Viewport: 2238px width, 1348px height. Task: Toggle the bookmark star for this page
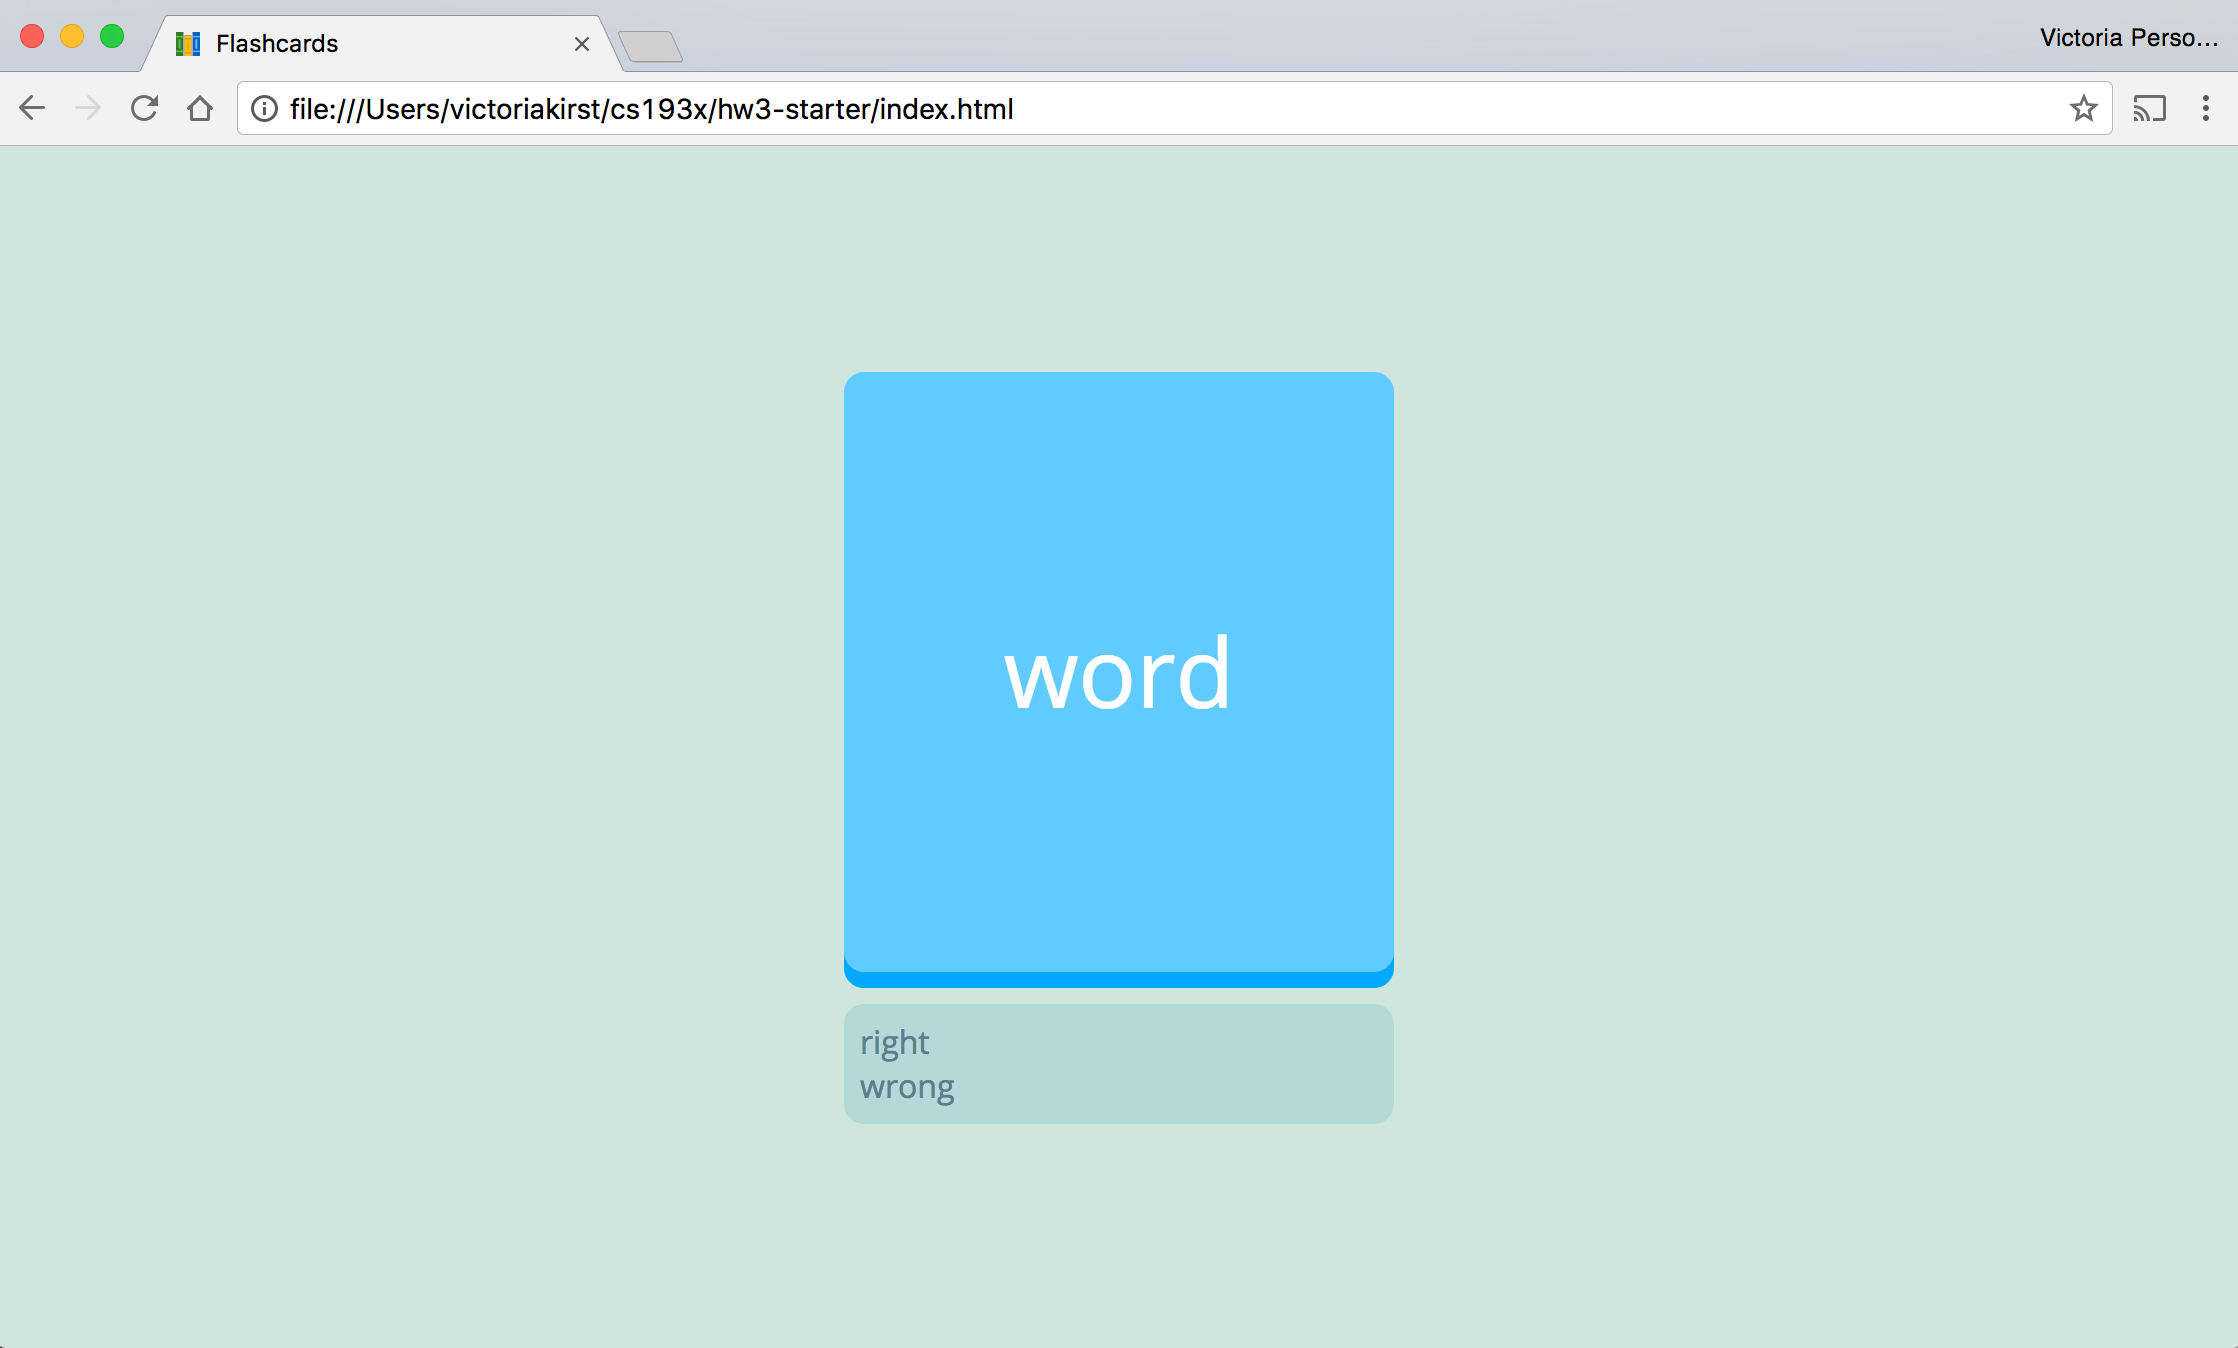pos(2084,108)
